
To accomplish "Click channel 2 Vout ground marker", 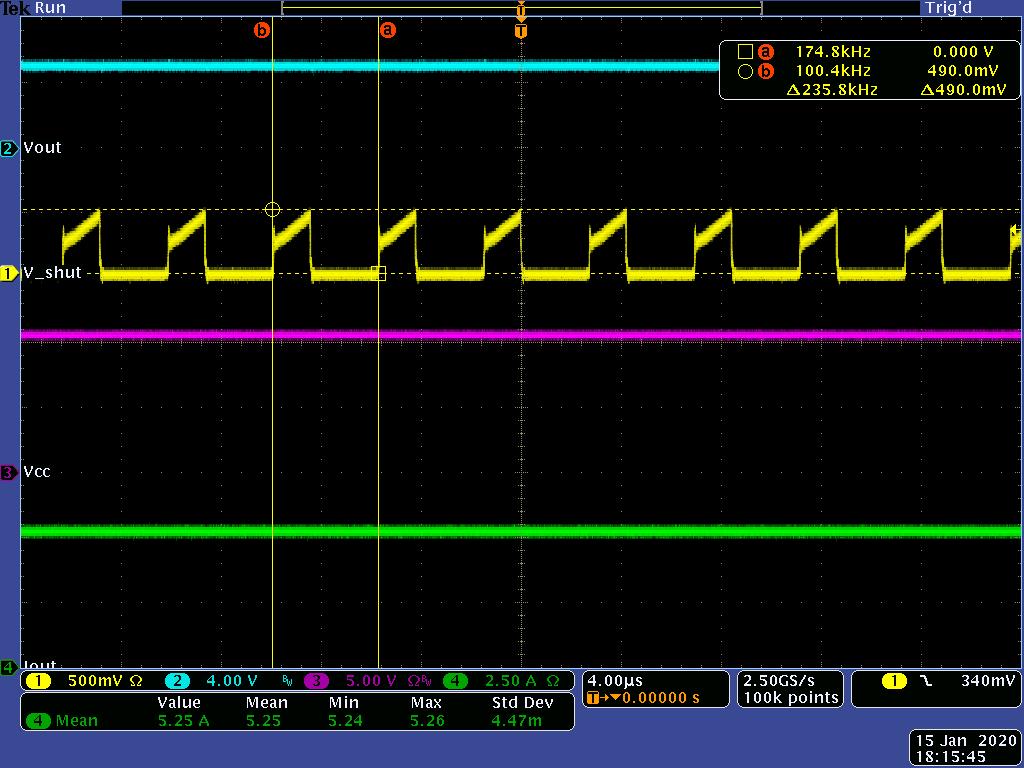I will click(x=9, y=148).
